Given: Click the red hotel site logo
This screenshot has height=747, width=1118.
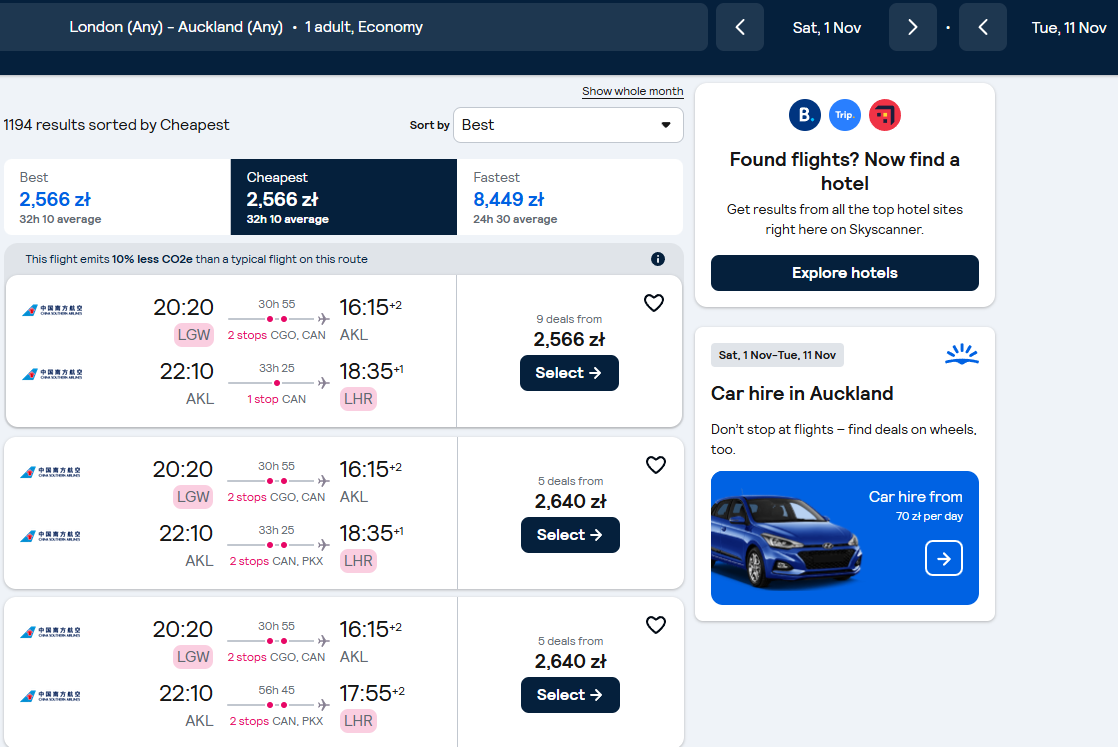Looking at the screenshot, I should (x=885, y=115).
